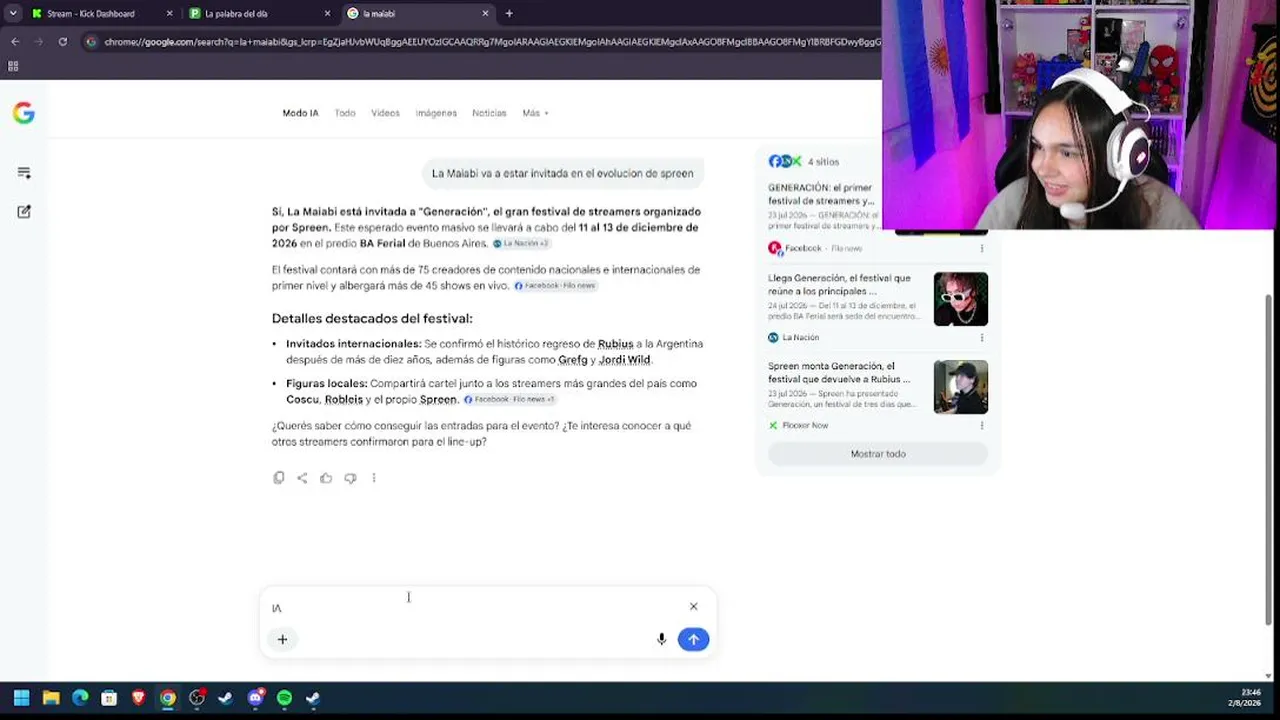Open the tab search dropdown arrow
Image resolution: width=1280 pixels, height=720 pixels.
click(13, 14)
